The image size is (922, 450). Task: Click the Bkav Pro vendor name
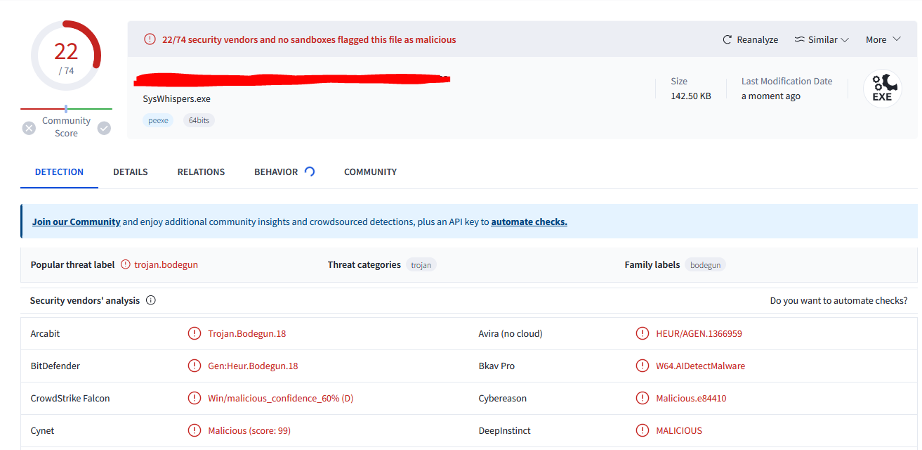point(496,366)
